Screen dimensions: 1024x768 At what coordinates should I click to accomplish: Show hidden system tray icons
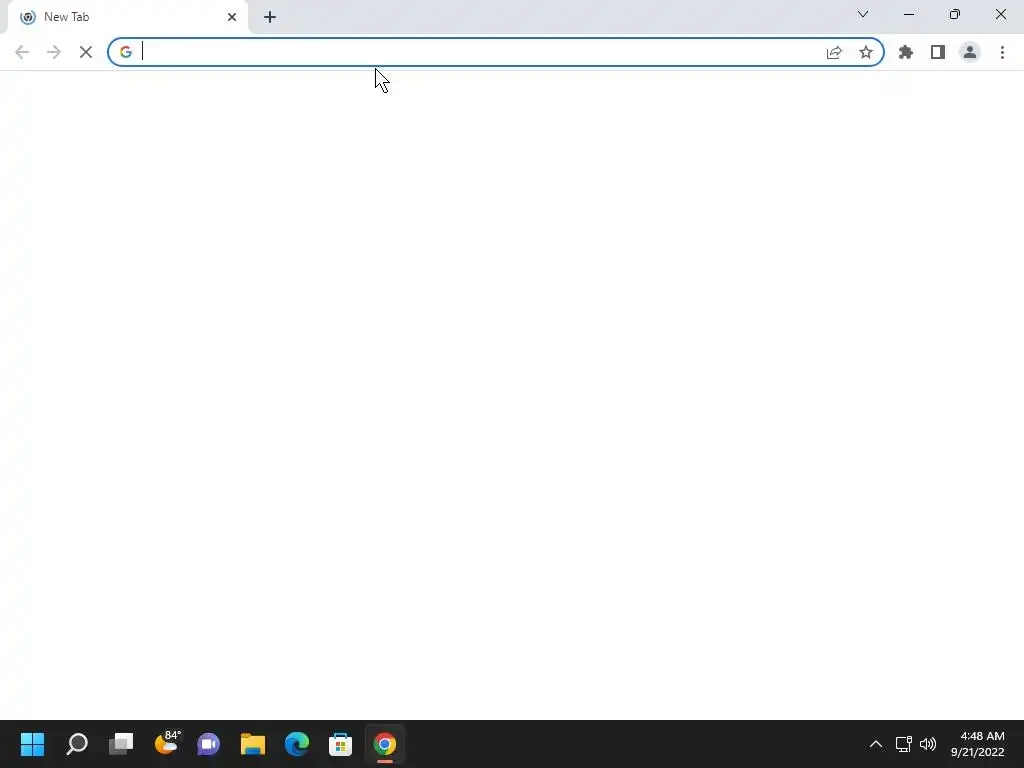coord(876,744)
